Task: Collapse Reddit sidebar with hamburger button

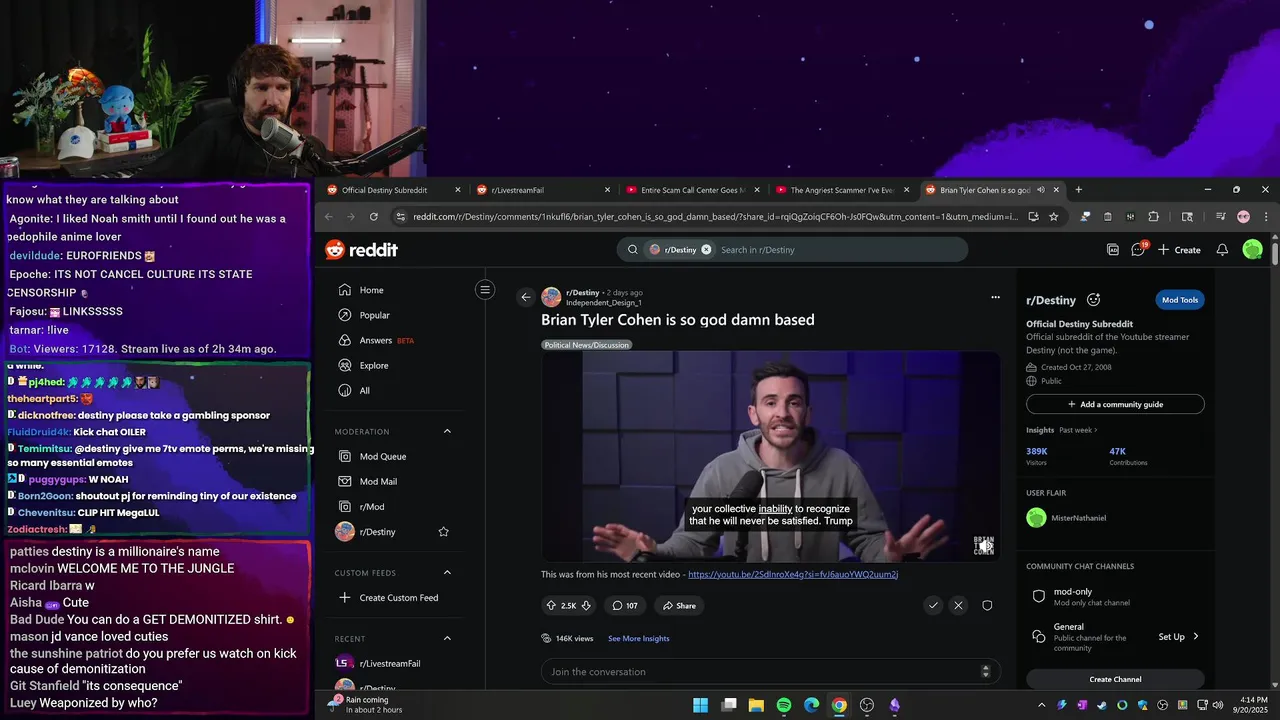Action: point(485,290)
